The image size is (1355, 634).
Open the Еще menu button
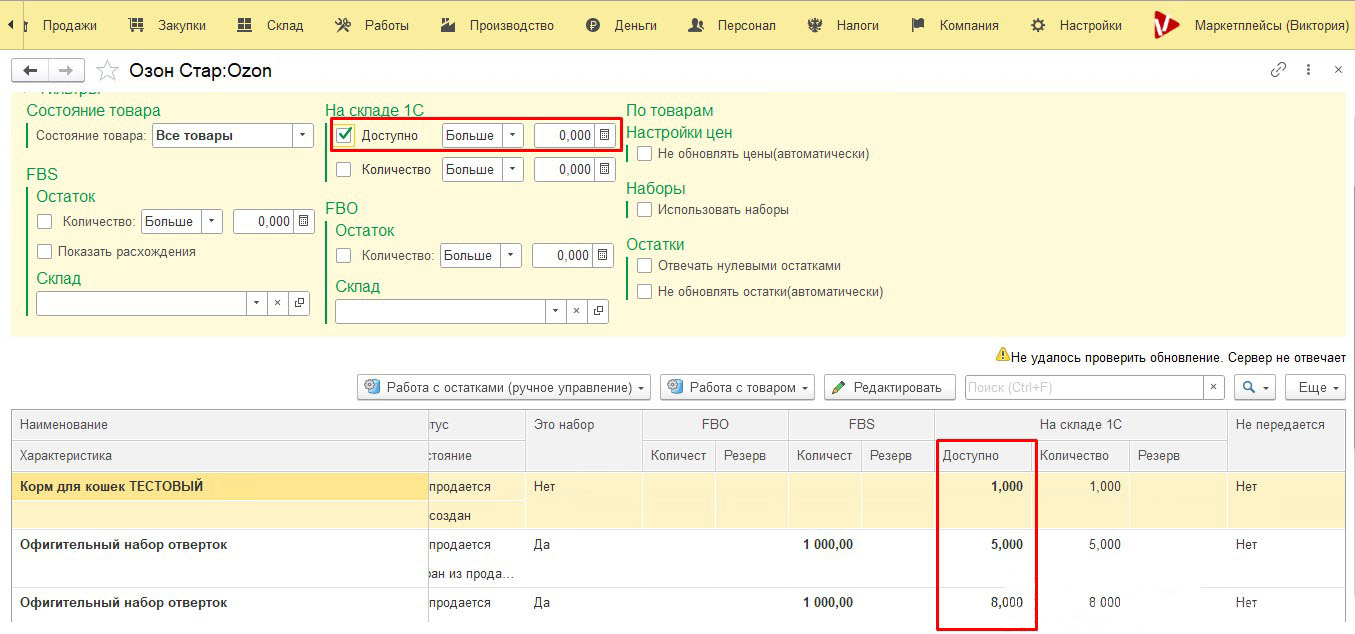1316,387
